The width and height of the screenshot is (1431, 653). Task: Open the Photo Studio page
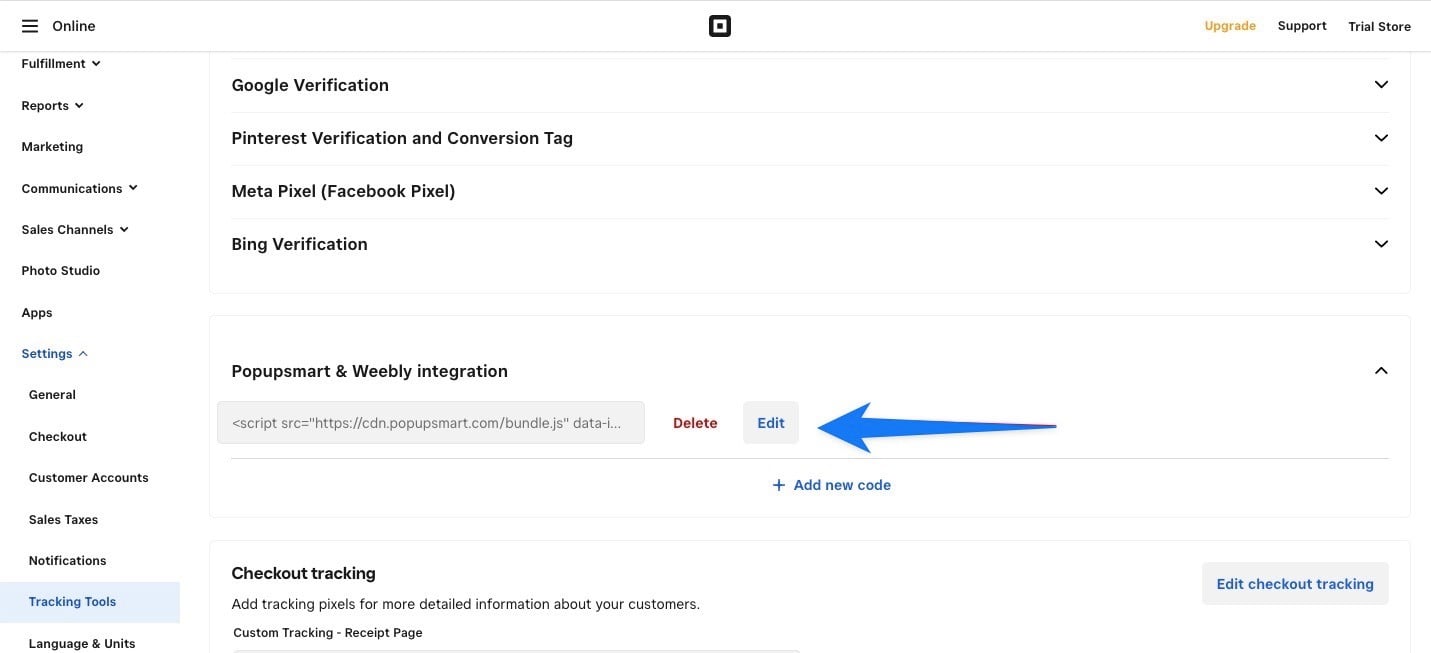click(61, 271)
